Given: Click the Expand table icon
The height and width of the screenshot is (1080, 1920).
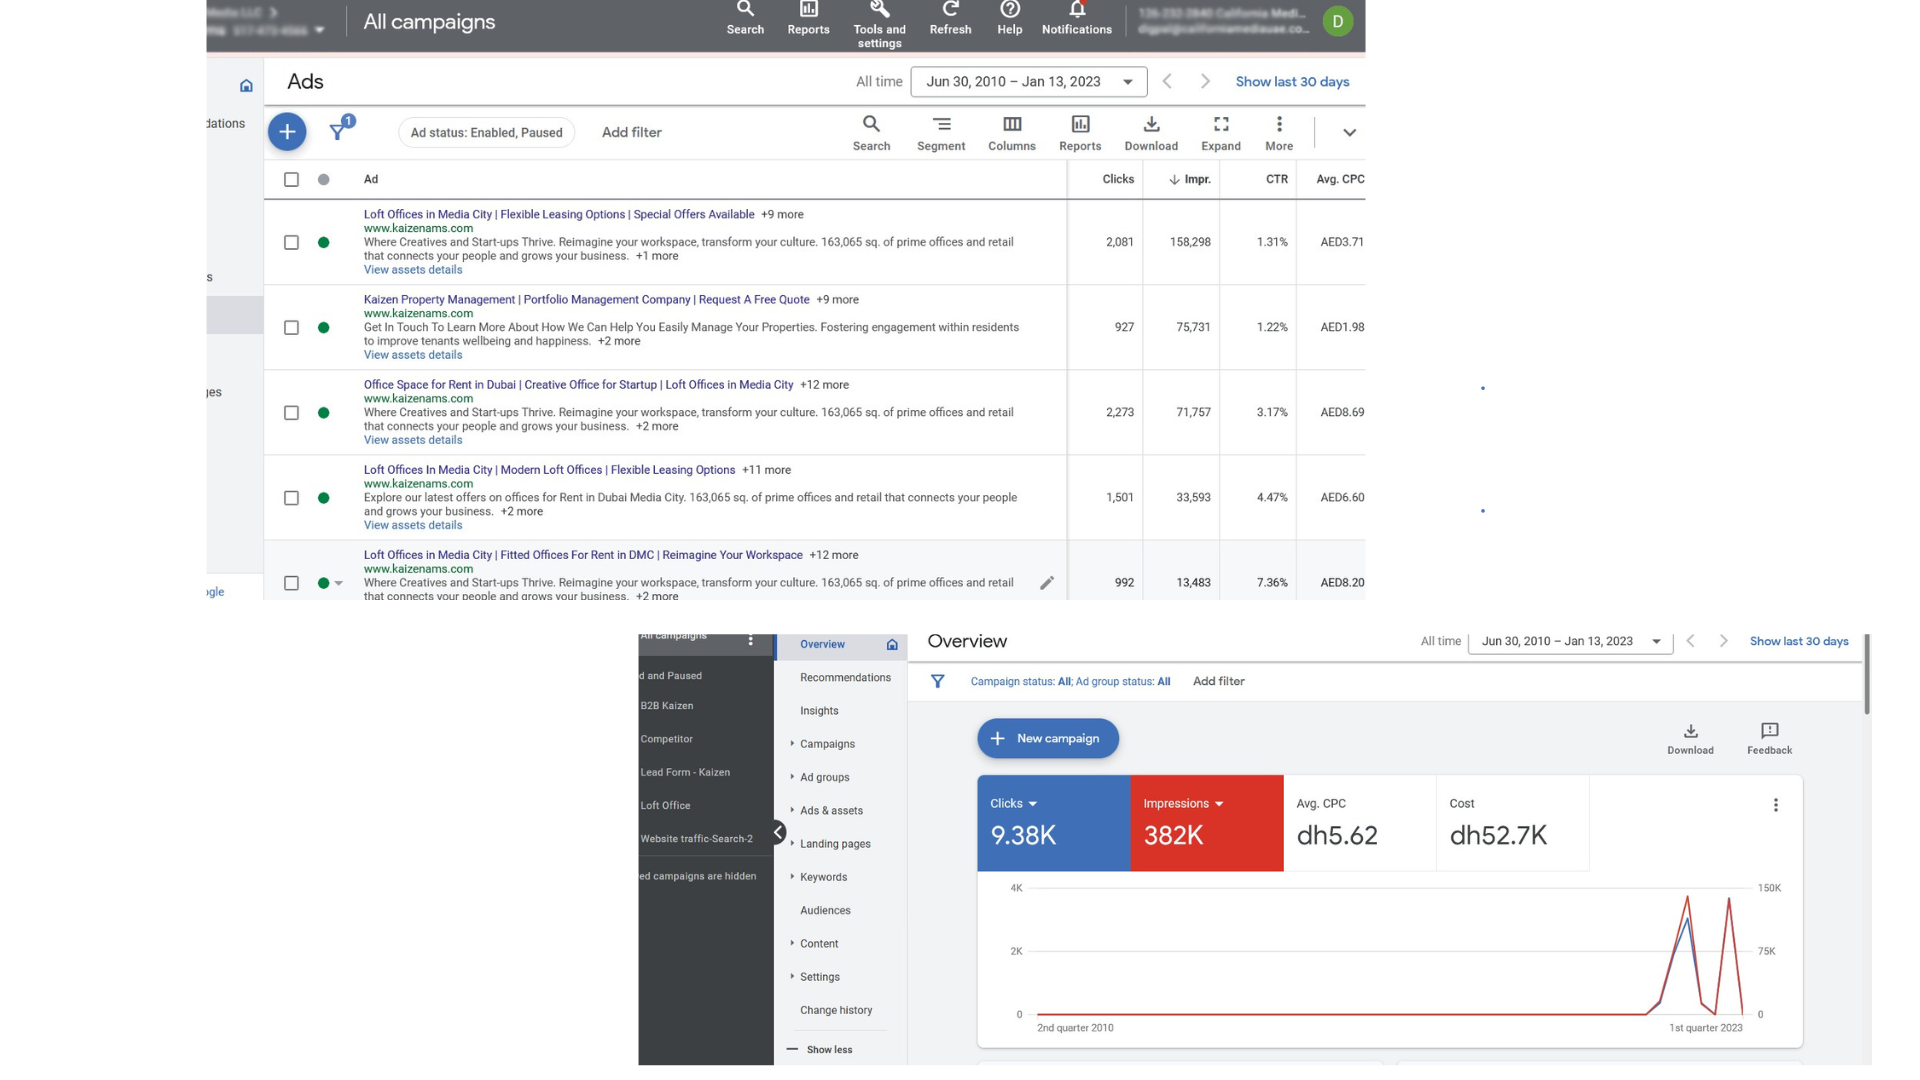Looking at the screenshot, I should pyautogui.click(x=1220, y=125).
